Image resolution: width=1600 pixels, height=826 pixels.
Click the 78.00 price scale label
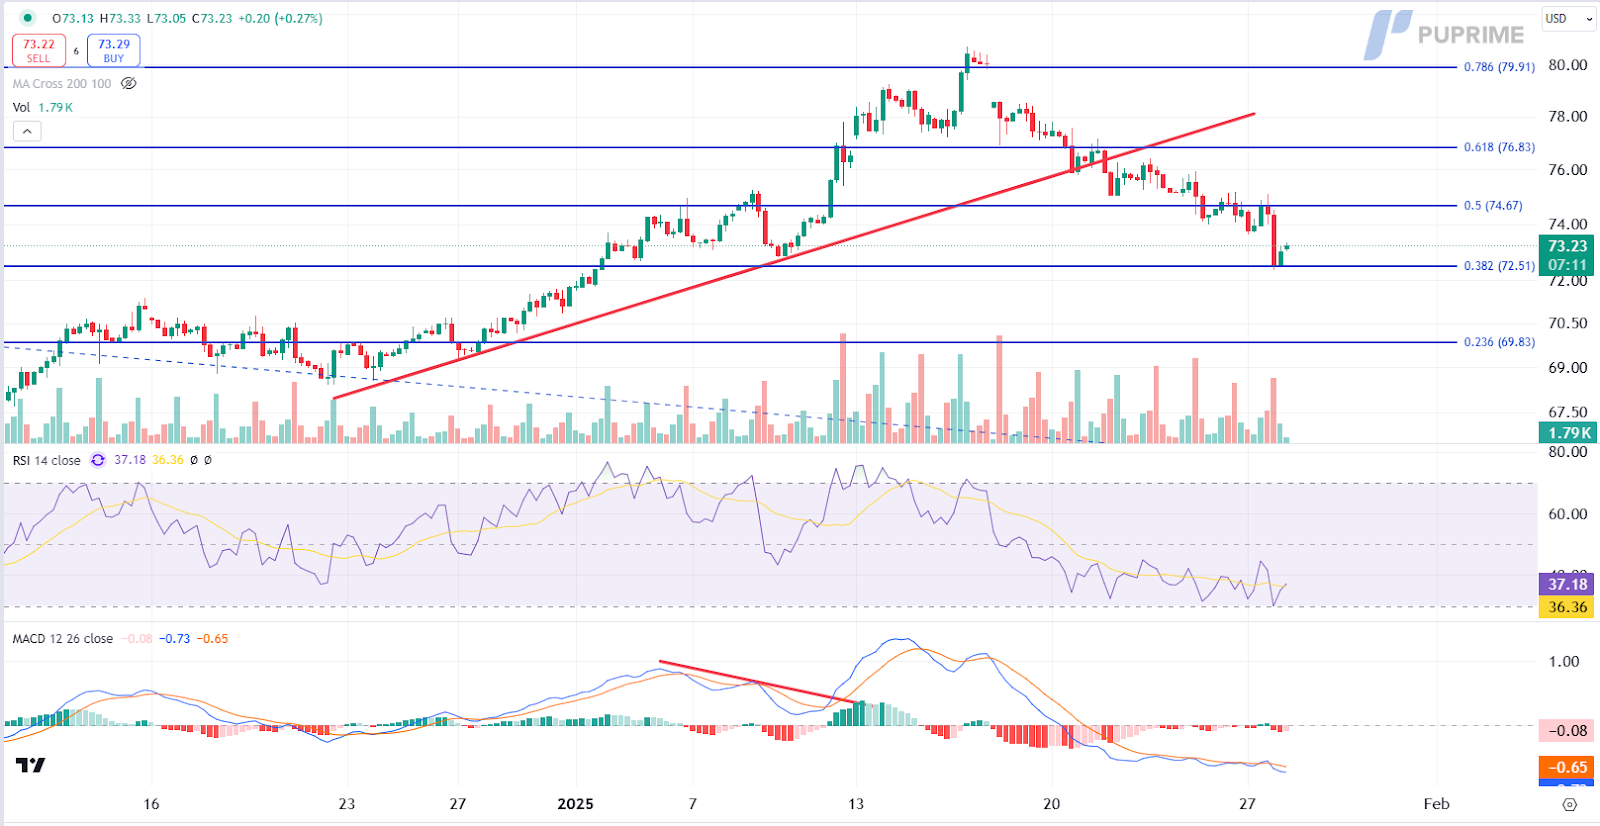tap(1567, 116)
